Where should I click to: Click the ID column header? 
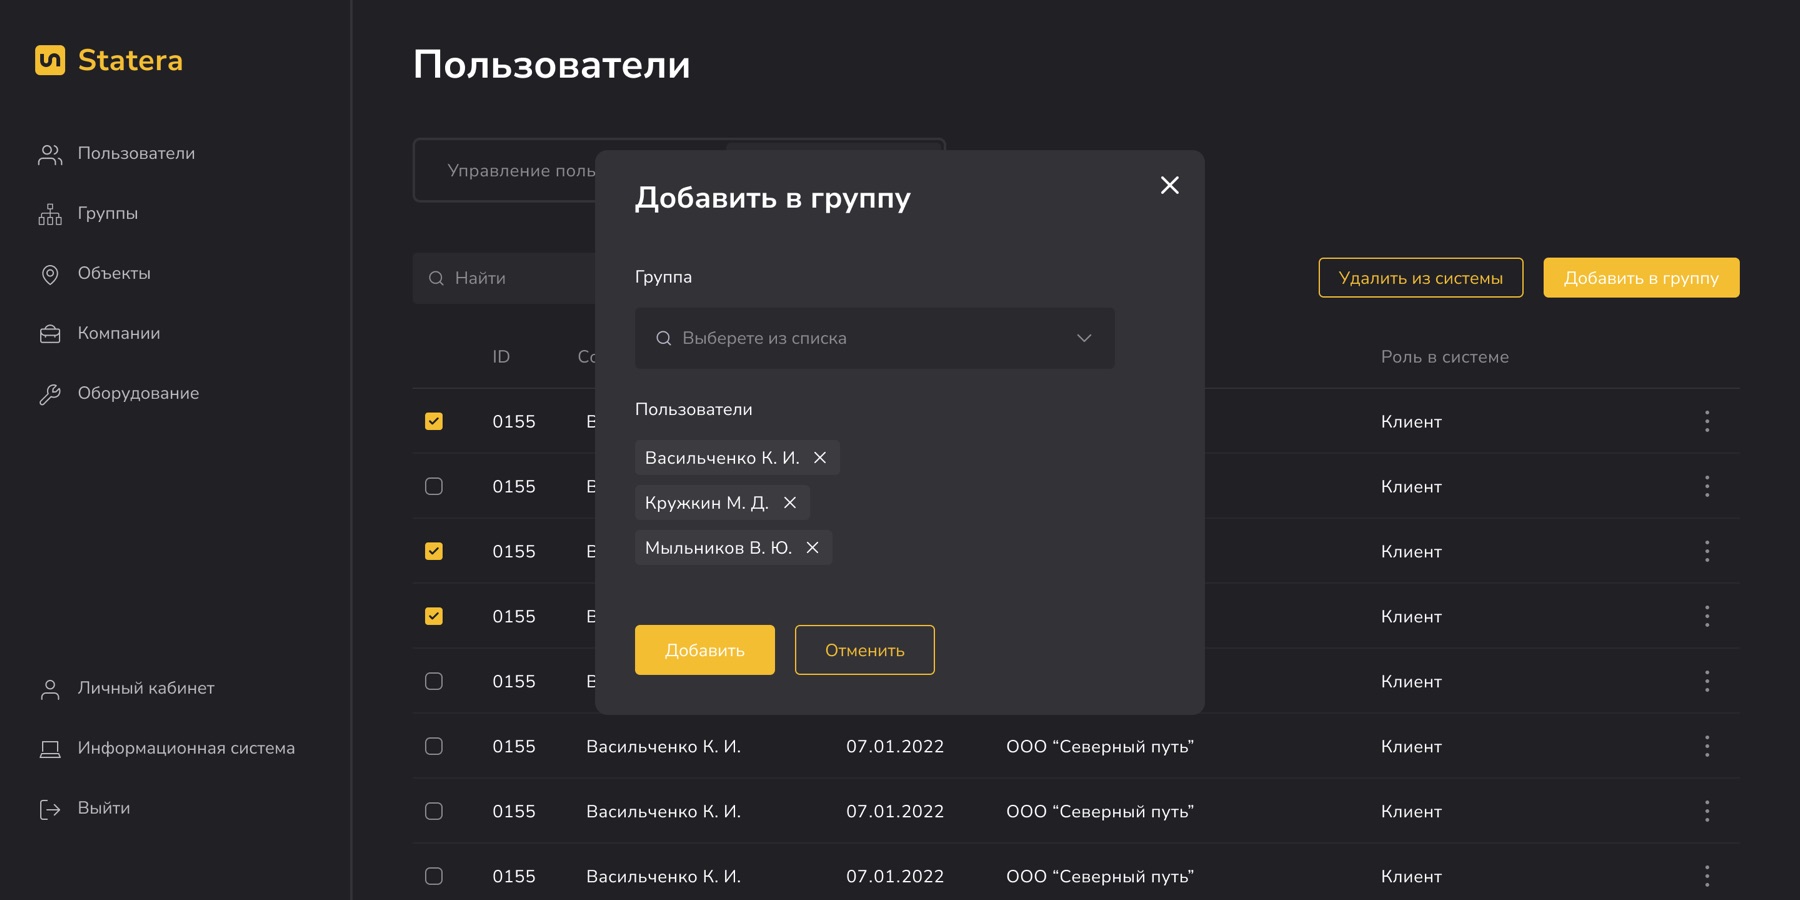tap(501, 357)
